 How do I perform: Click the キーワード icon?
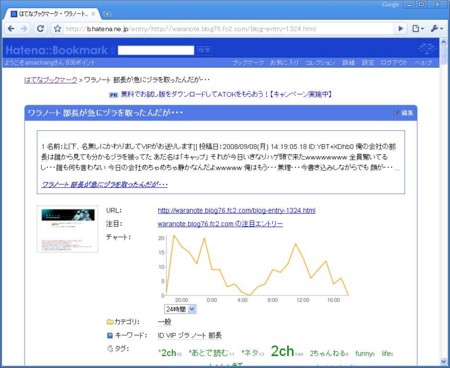point(110,335)
